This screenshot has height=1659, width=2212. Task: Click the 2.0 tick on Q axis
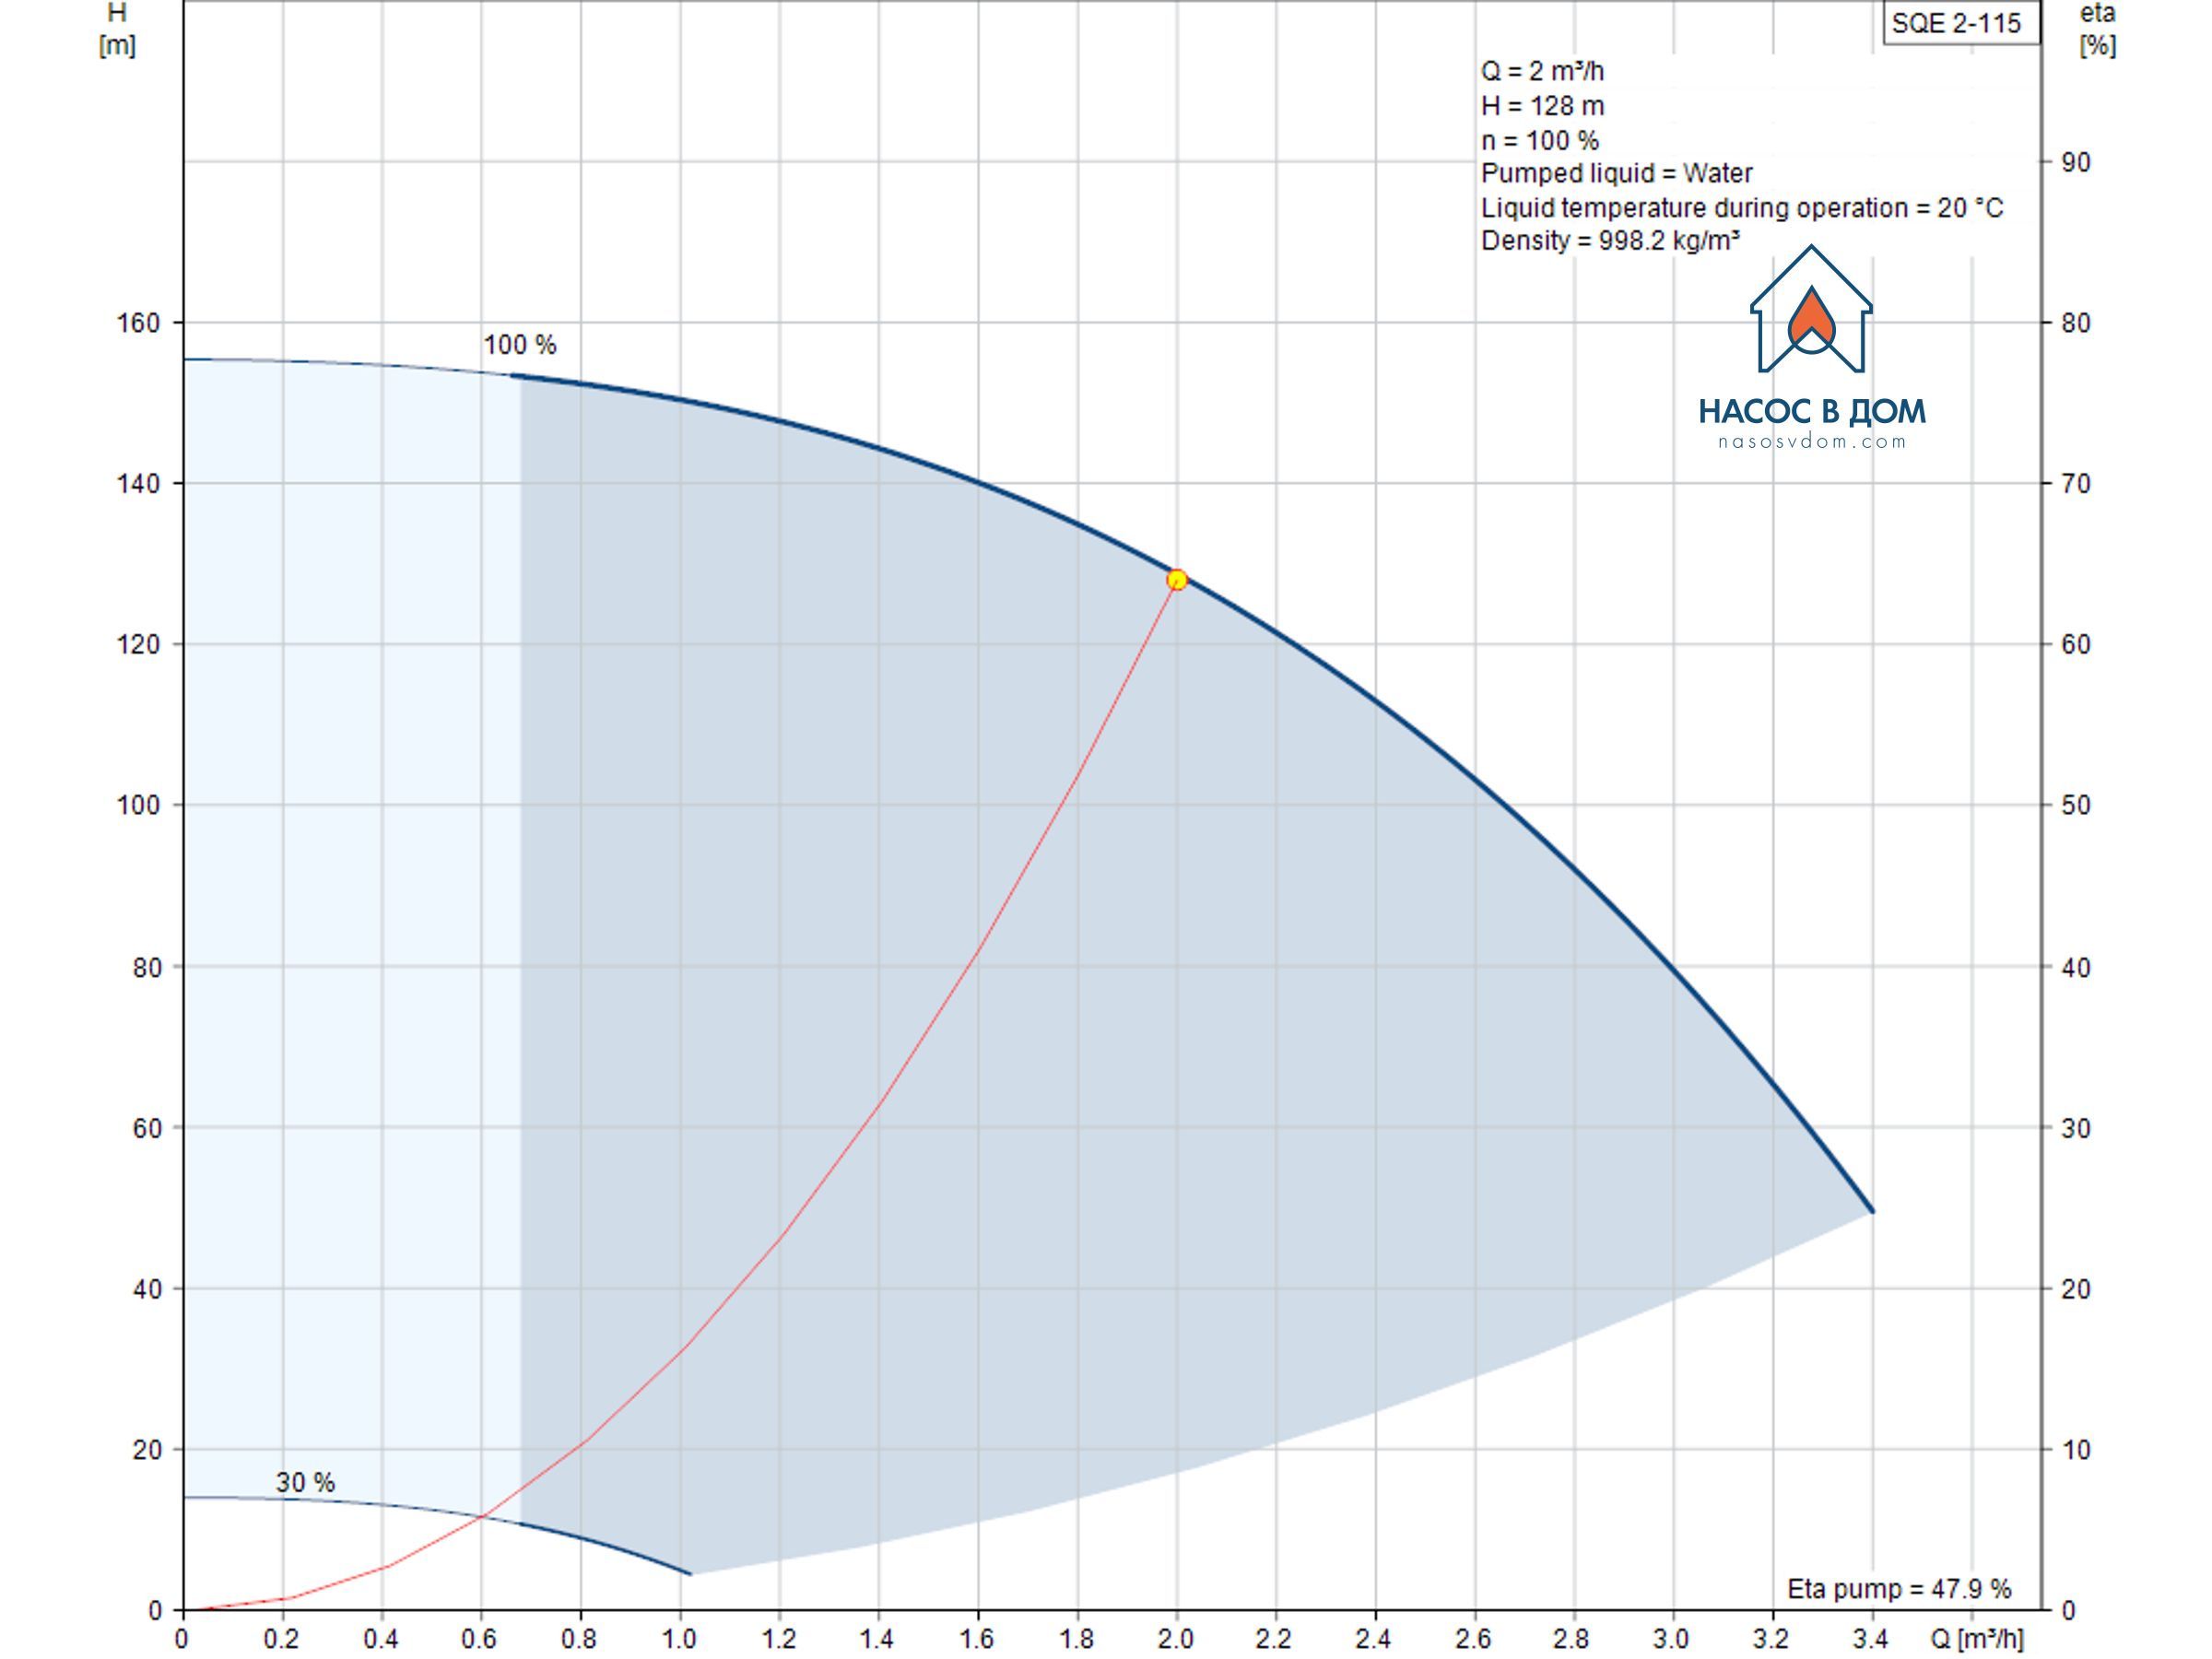1176,1640
